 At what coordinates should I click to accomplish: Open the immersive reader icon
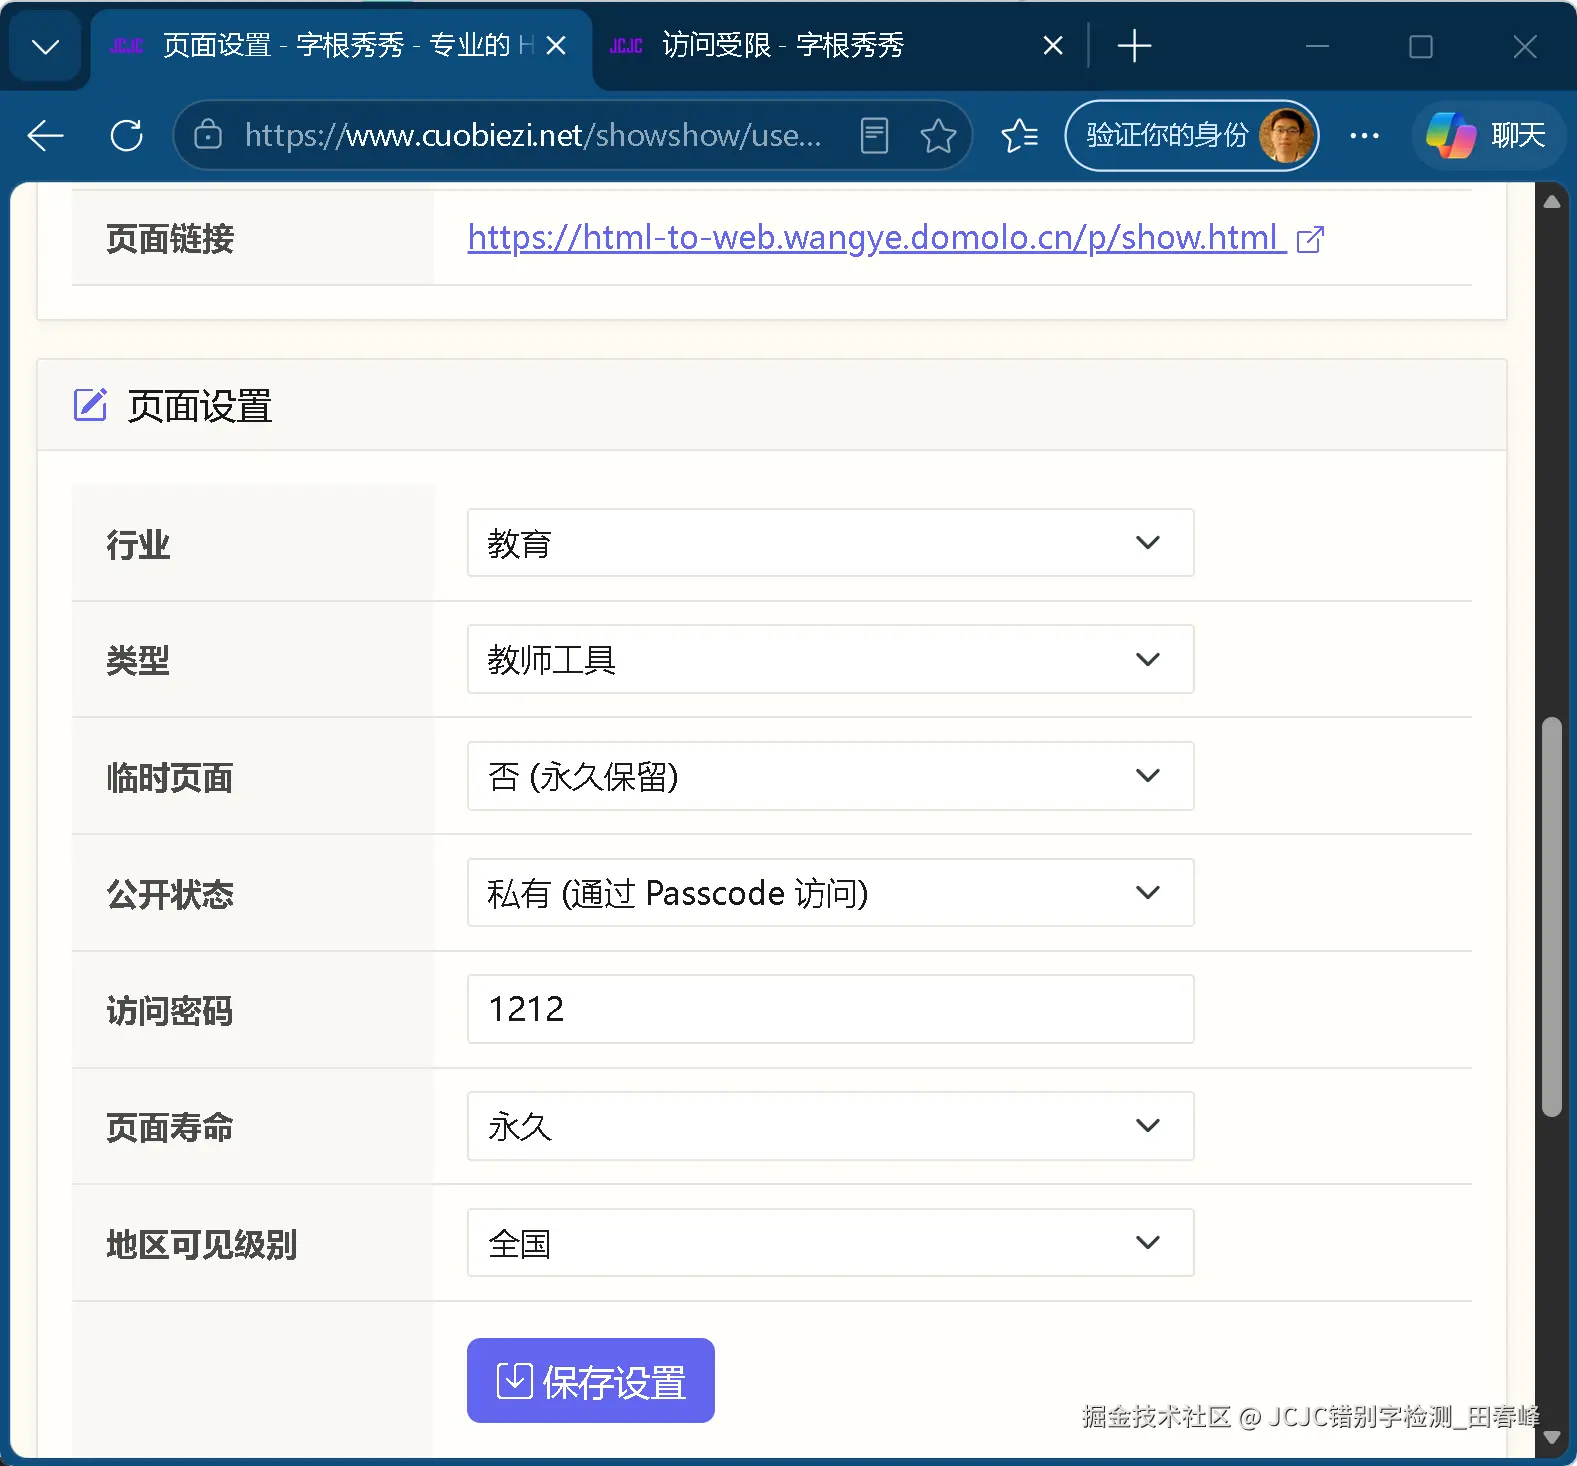point(874,135)
